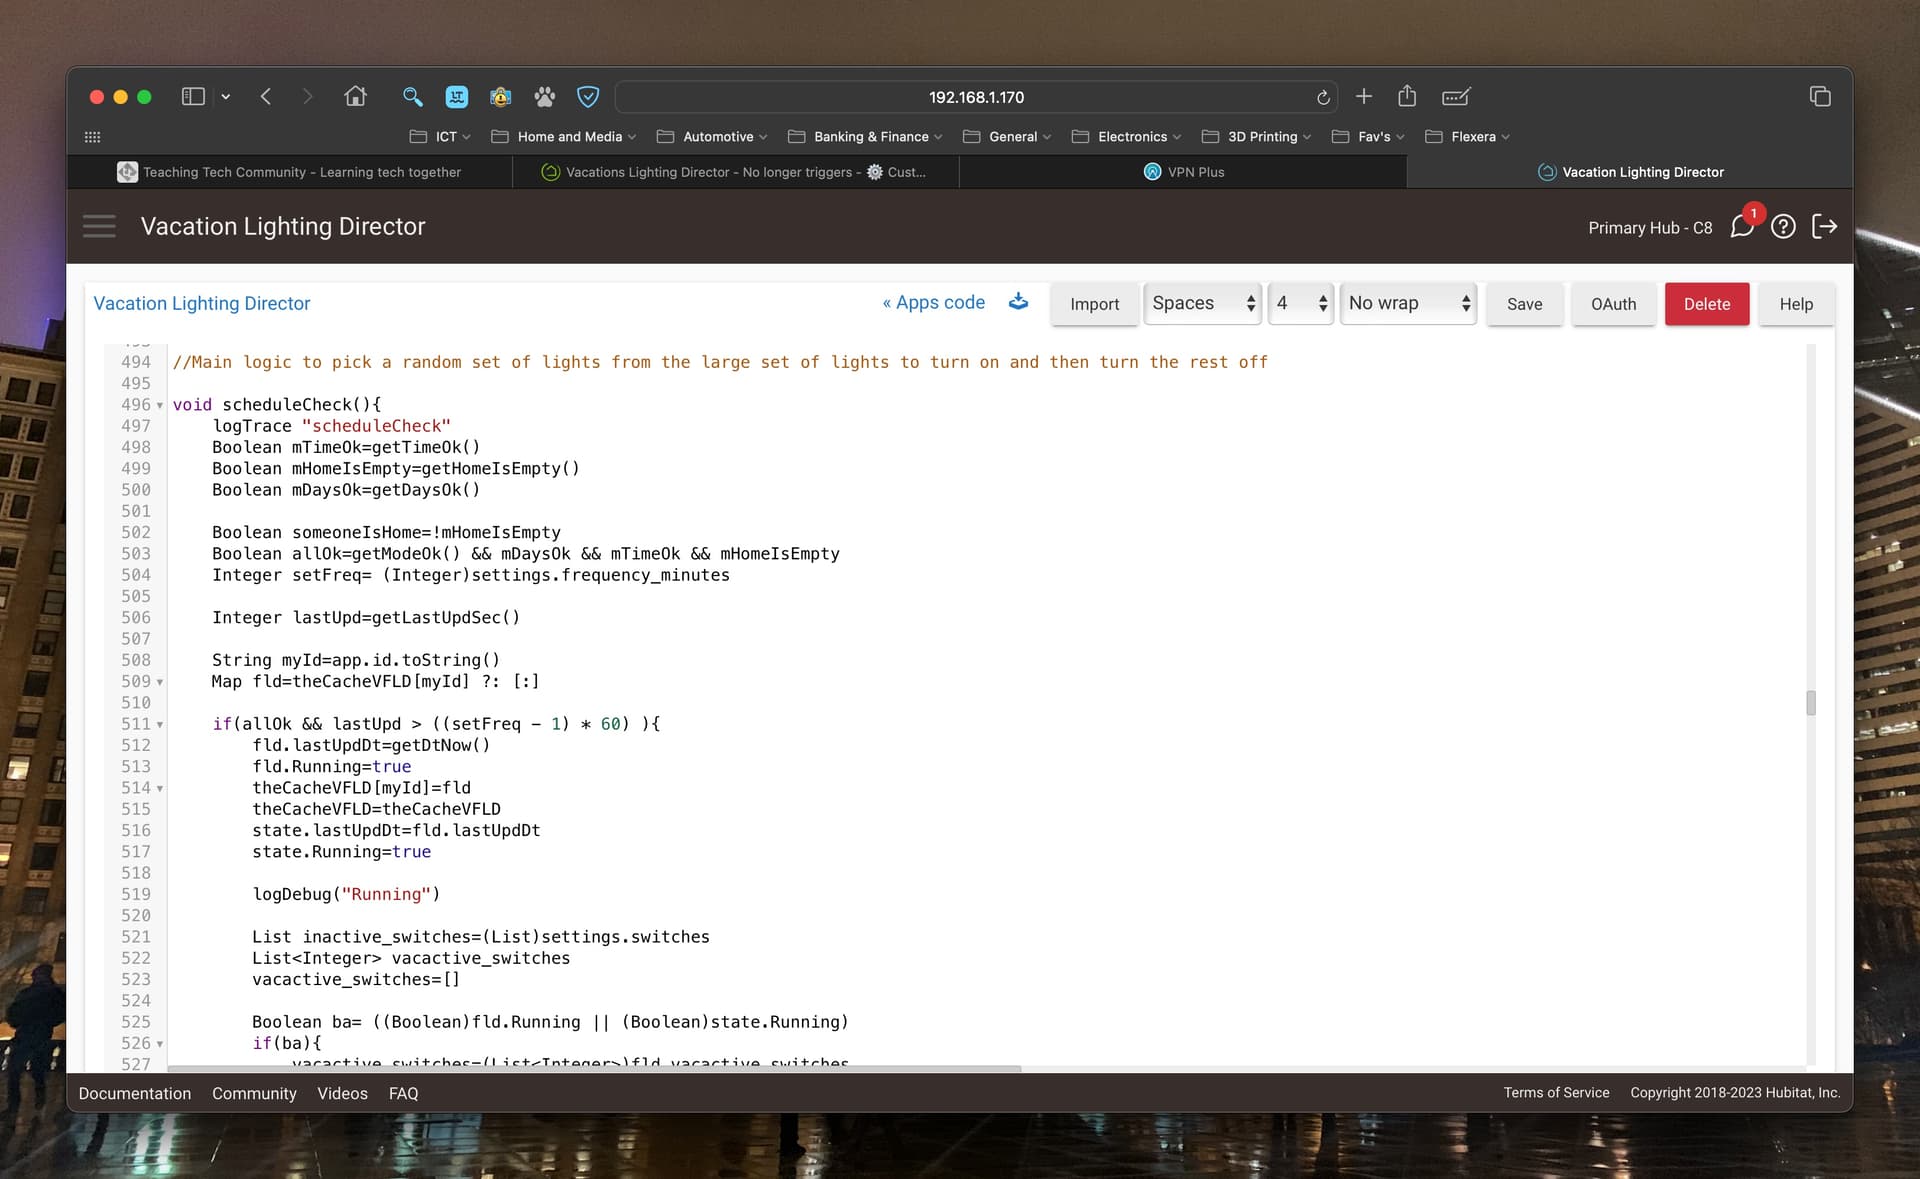Click the magnifying glass search extension icon
This screenshot has height=1179, width=1920.
click(x=412, y=97)
